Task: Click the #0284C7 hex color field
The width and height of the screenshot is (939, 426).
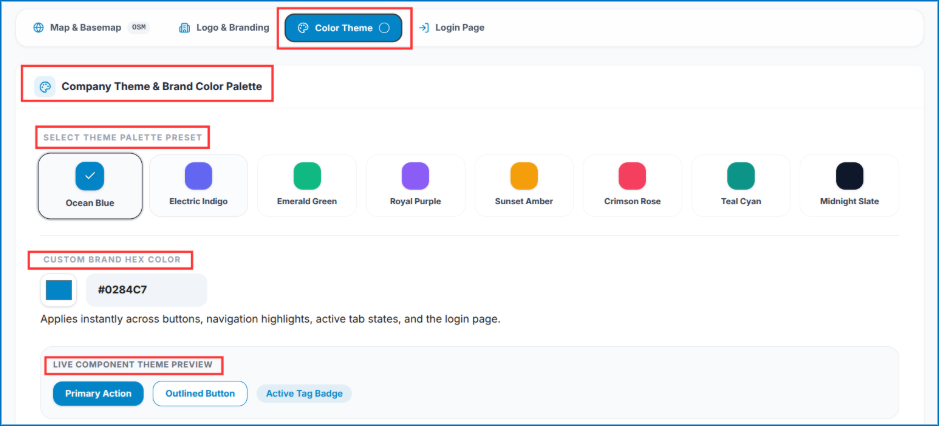Action: (147, 290)
